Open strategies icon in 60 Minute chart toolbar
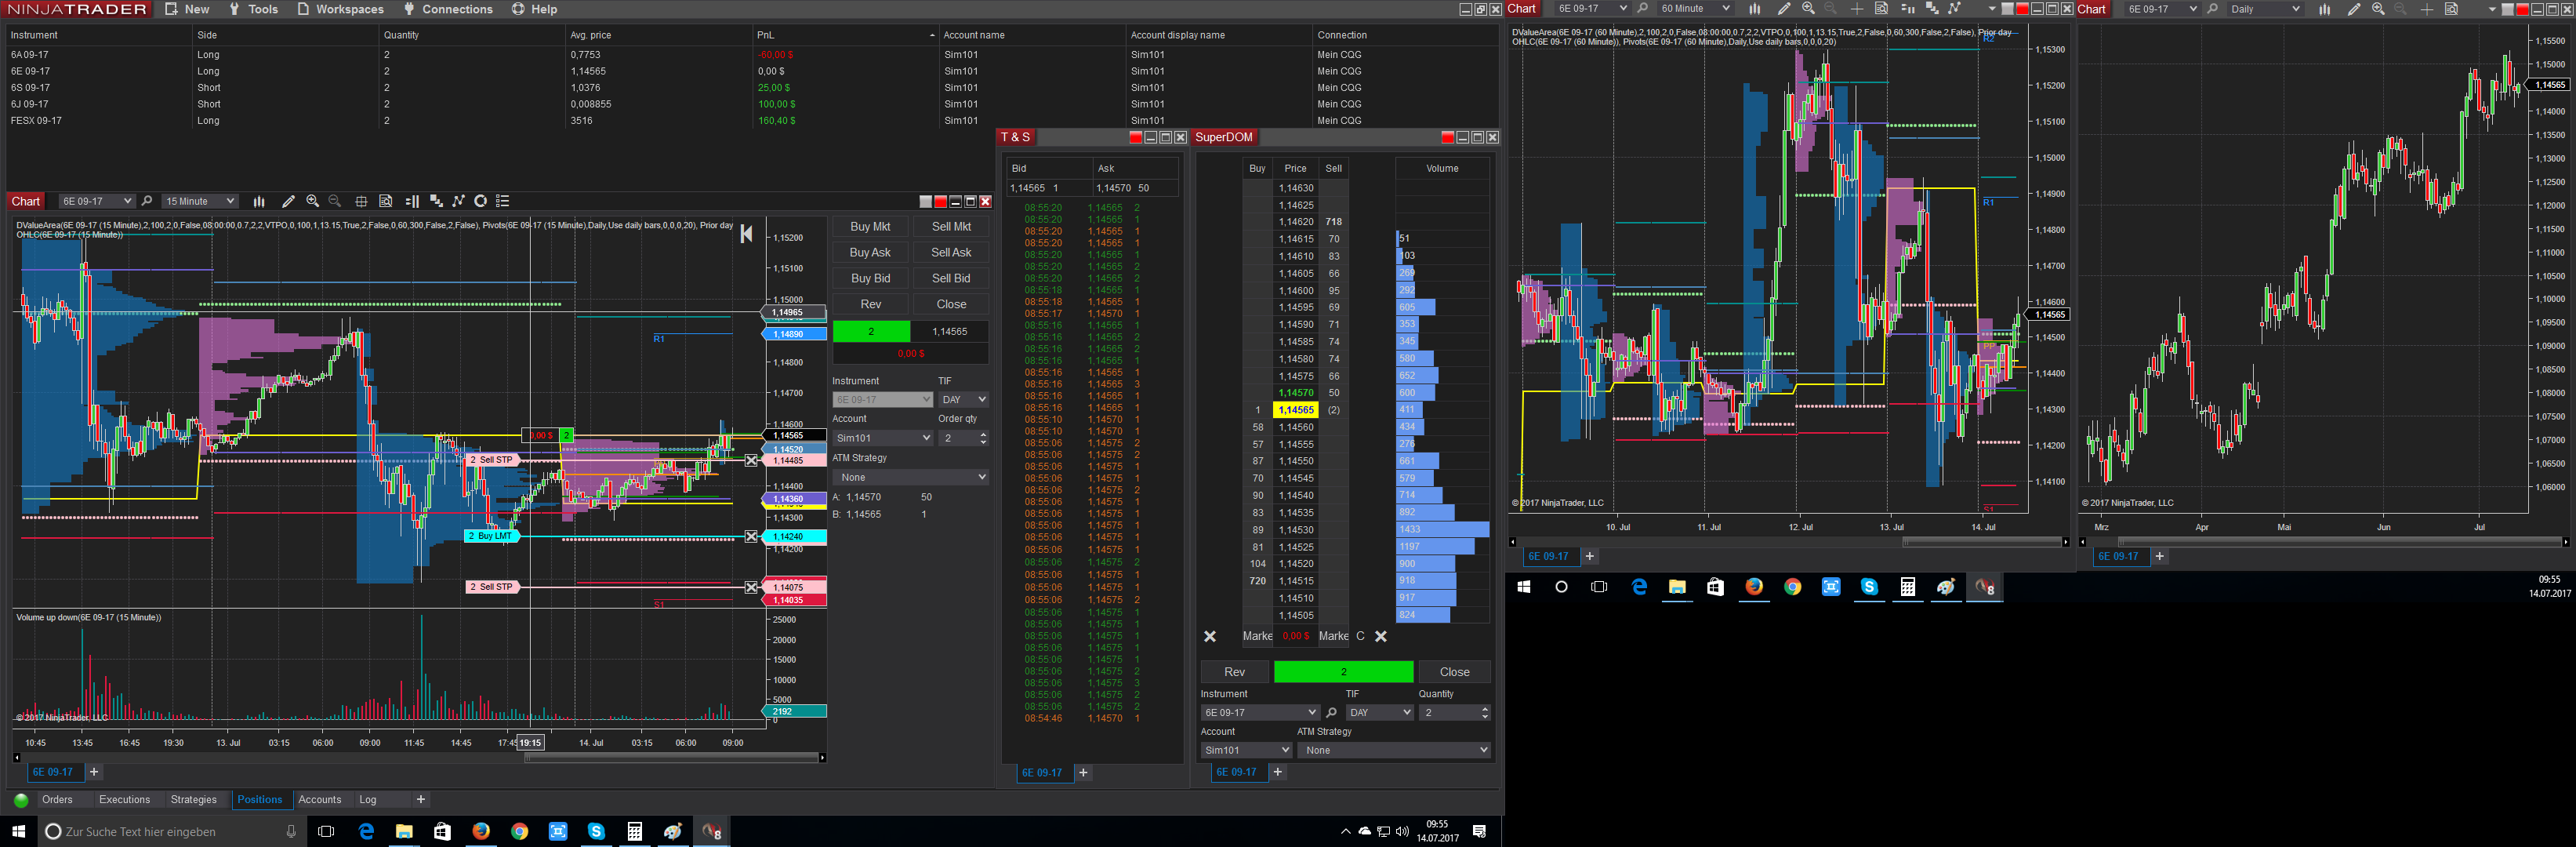The width and height of the screenshot is (2576, 847). pos(1955,9)
